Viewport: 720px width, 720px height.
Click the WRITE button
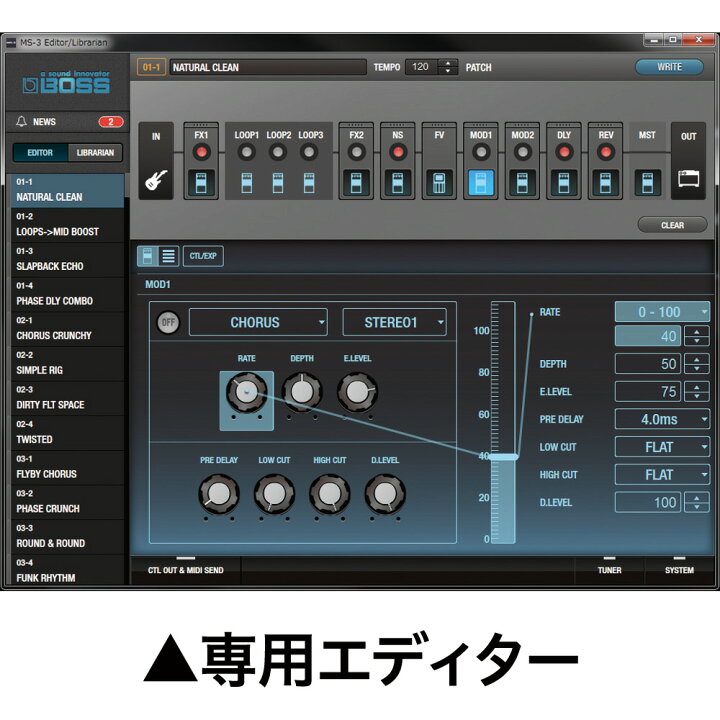pyautogui.click(x=669, y=67)
